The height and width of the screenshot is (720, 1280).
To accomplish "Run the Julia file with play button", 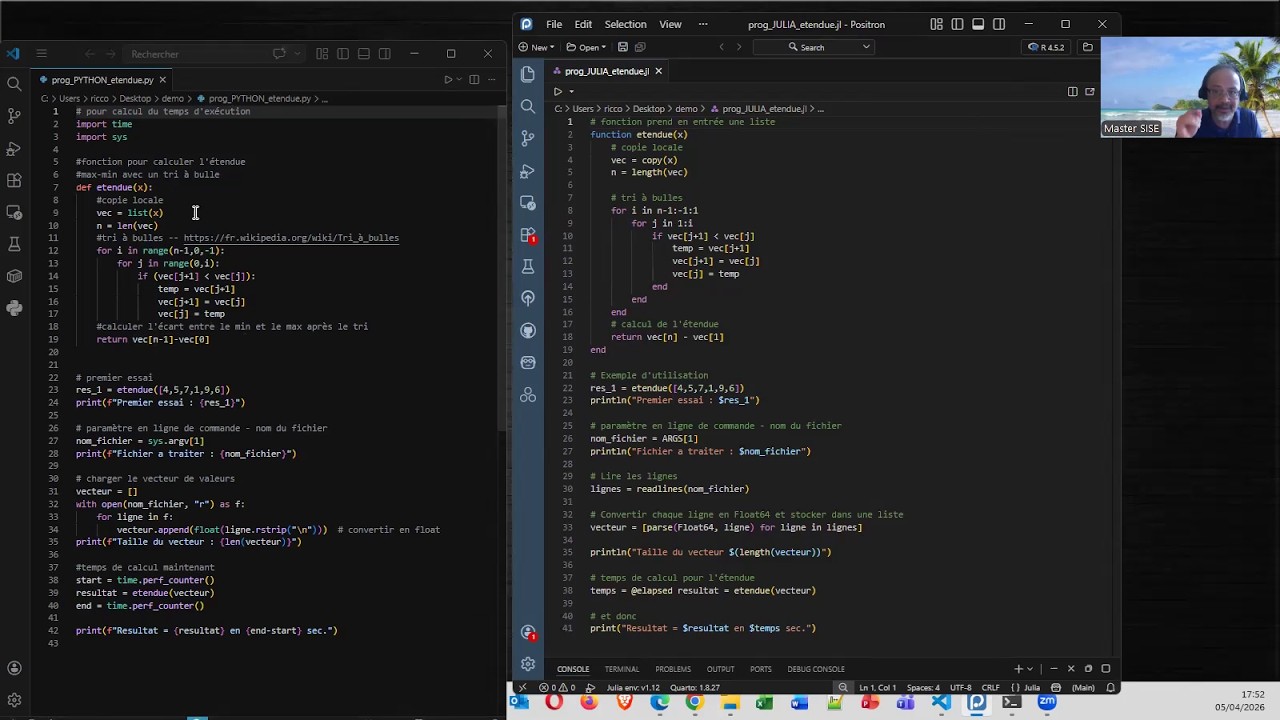I will [x=557, y=91].
